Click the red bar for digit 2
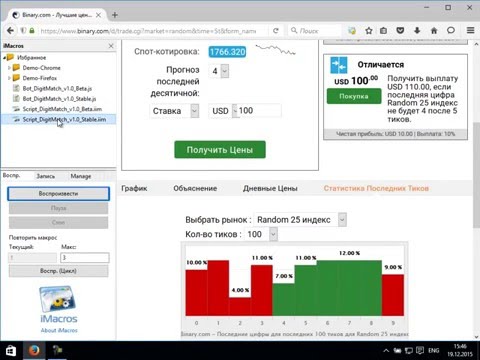 tap(240, 307)
